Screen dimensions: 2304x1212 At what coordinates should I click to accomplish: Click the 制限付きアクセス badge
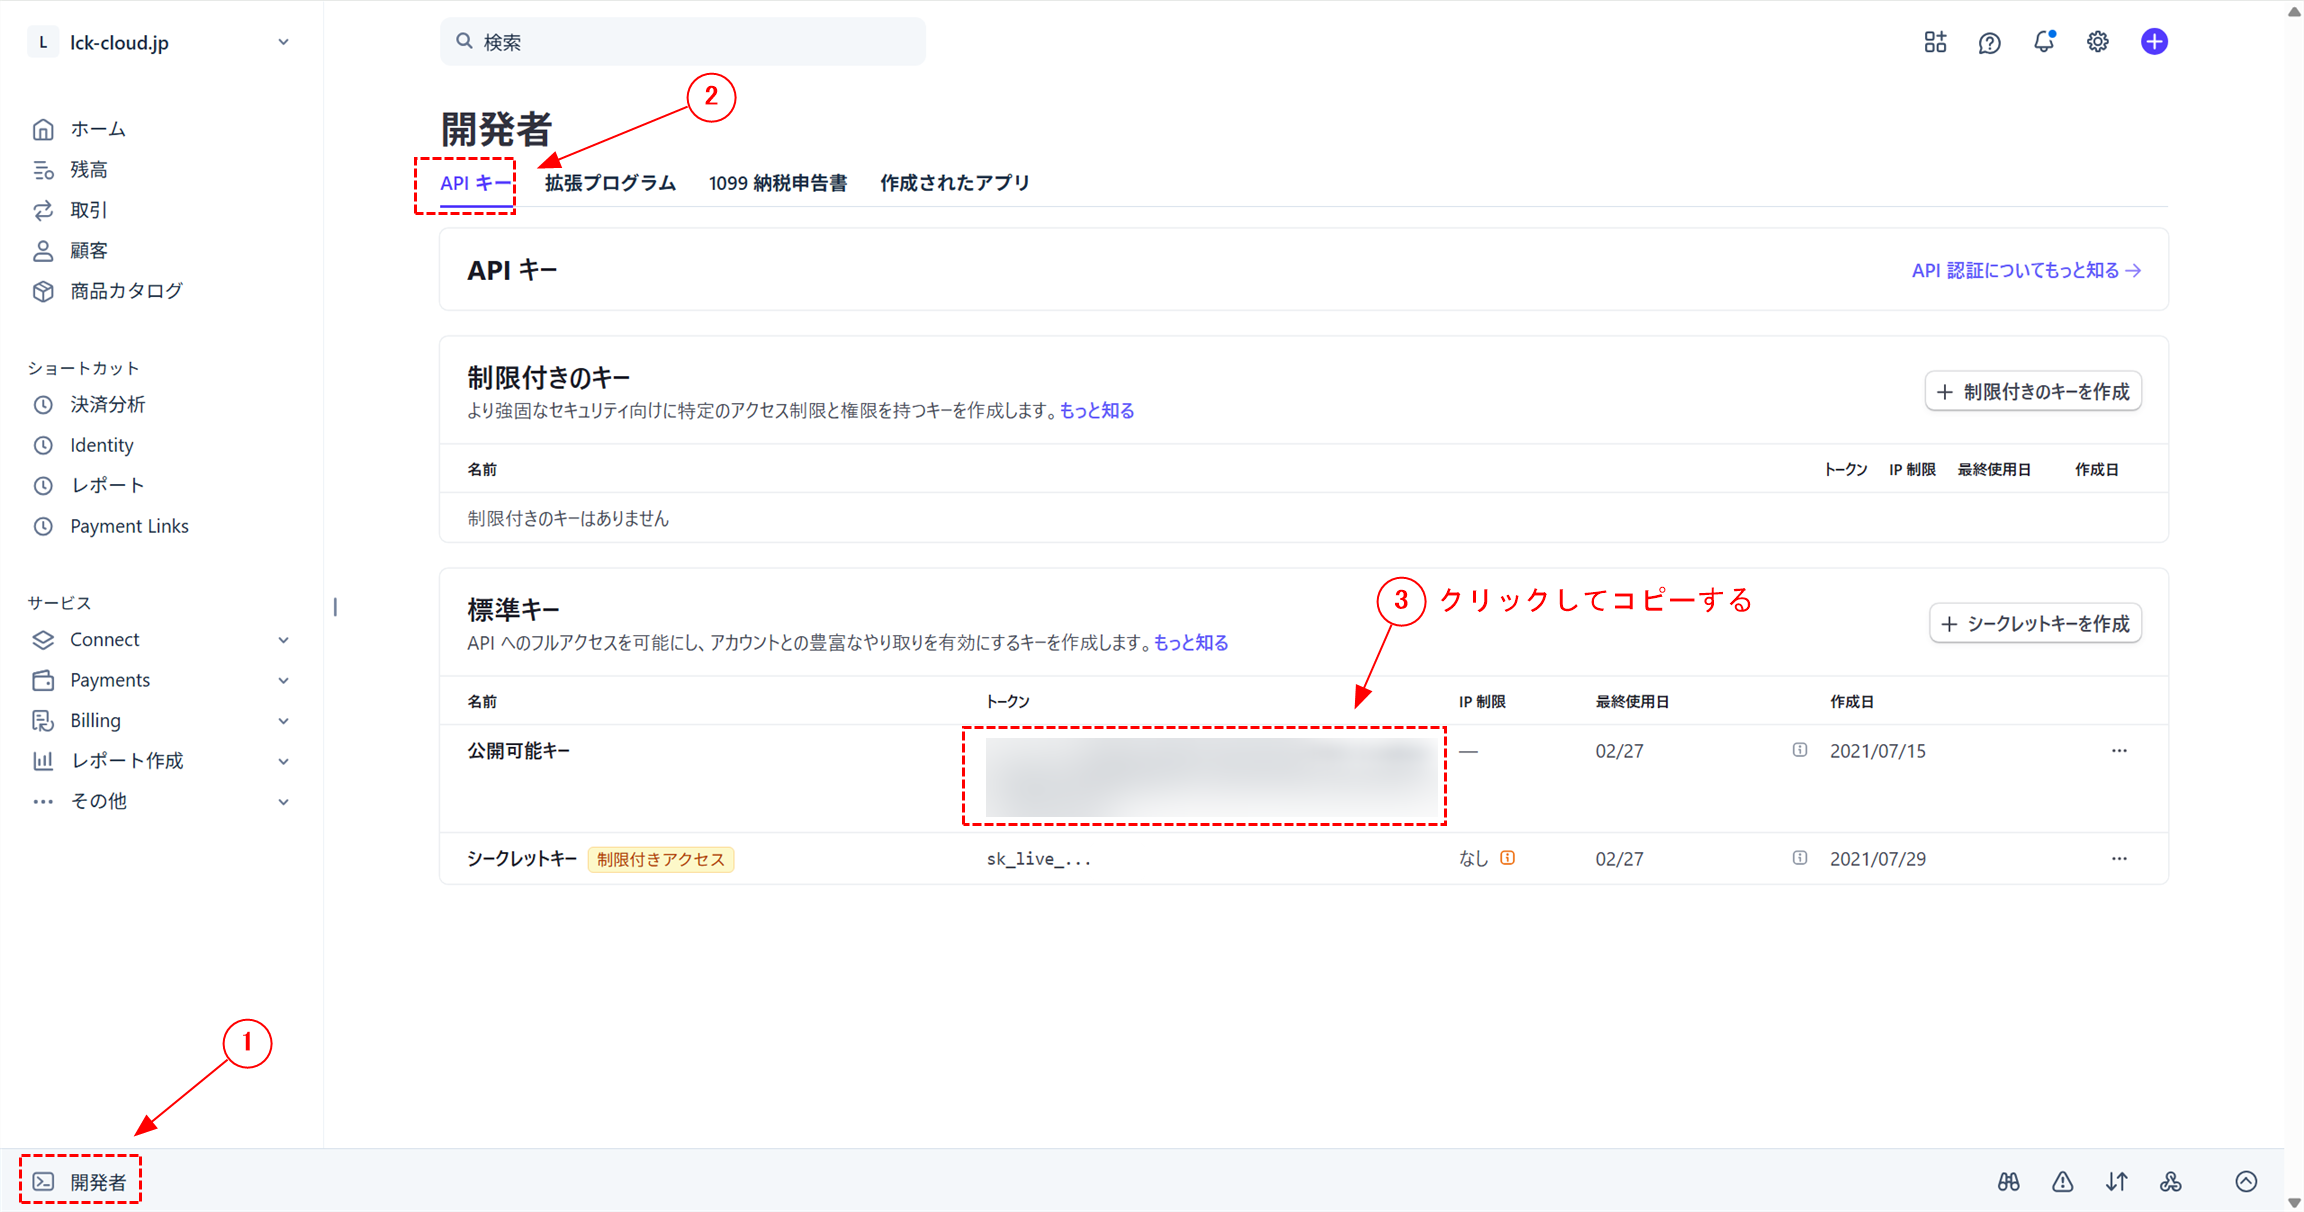(661, 859)
